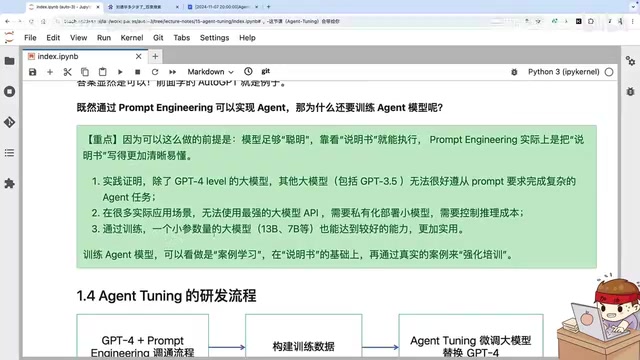Close the index.ipynb notebook tab
The height and width of the screenshot is (360, 640).
pyautogui.click(x=139, y=56)
